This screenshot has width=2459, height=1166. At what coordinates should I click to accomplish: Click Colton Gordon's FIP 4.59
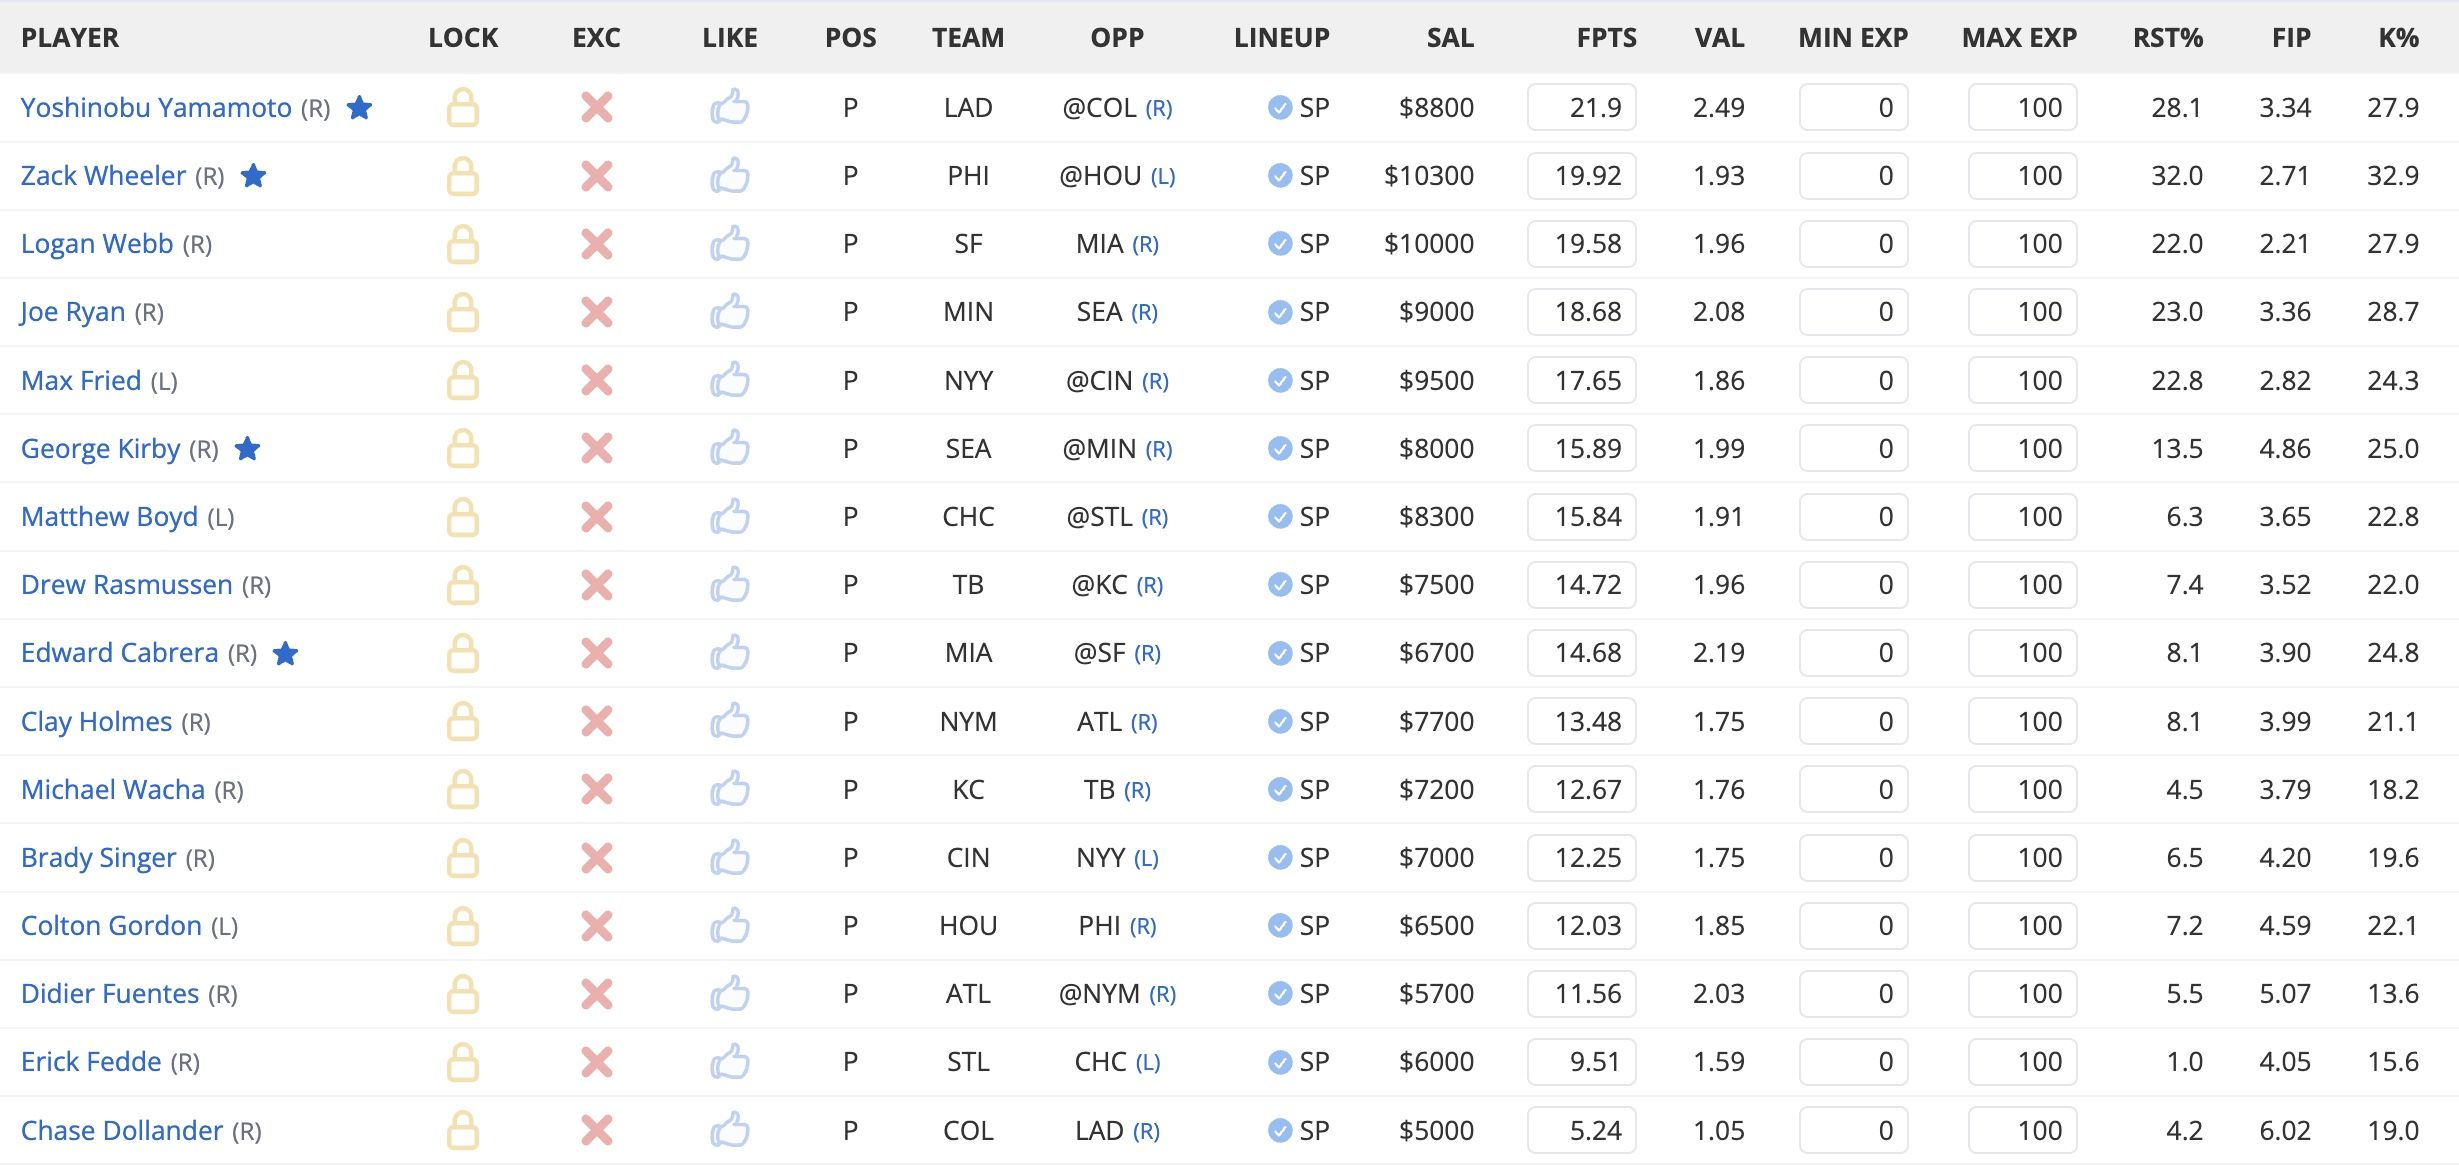pyautogui.click(x=2285, y=925)
